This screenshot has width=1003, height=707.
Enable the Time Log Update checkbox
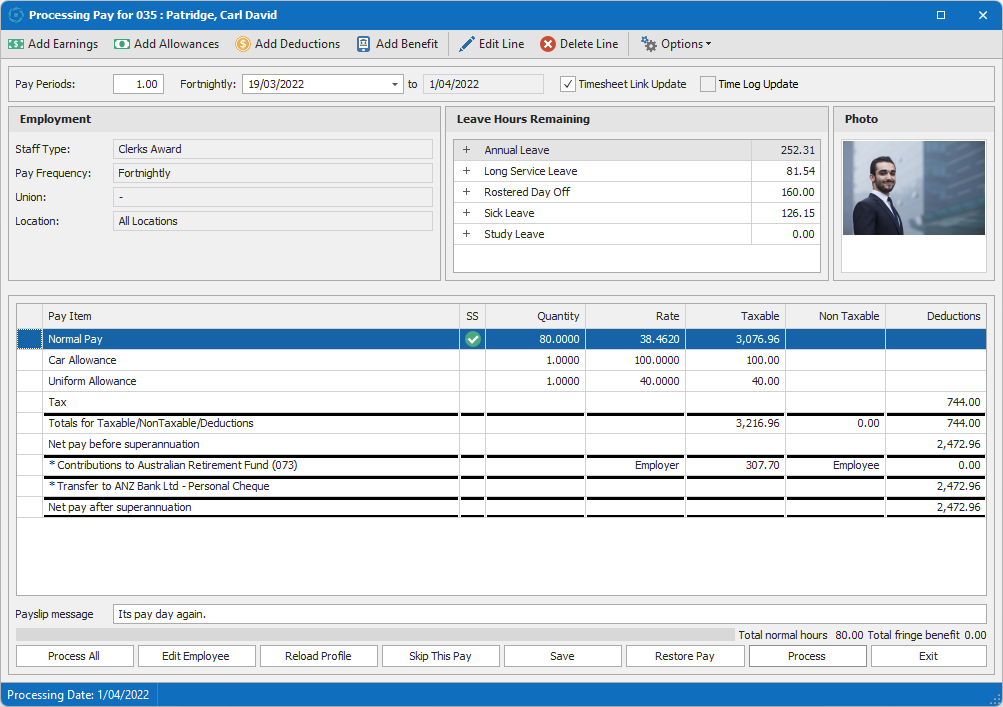tap(708, 84)
